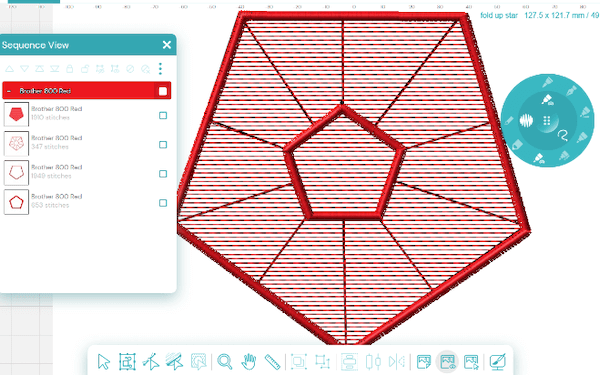600x375 pixels.
Task: Pick the lower-right outer marker tool
Action: click(x=582, y=137)
